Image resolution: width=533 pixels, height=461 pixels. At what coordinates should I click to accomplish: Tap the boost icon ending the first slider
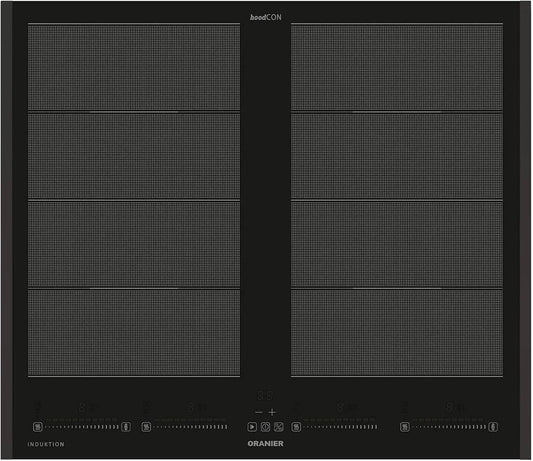pyautogui.click(x=126, y=427)
